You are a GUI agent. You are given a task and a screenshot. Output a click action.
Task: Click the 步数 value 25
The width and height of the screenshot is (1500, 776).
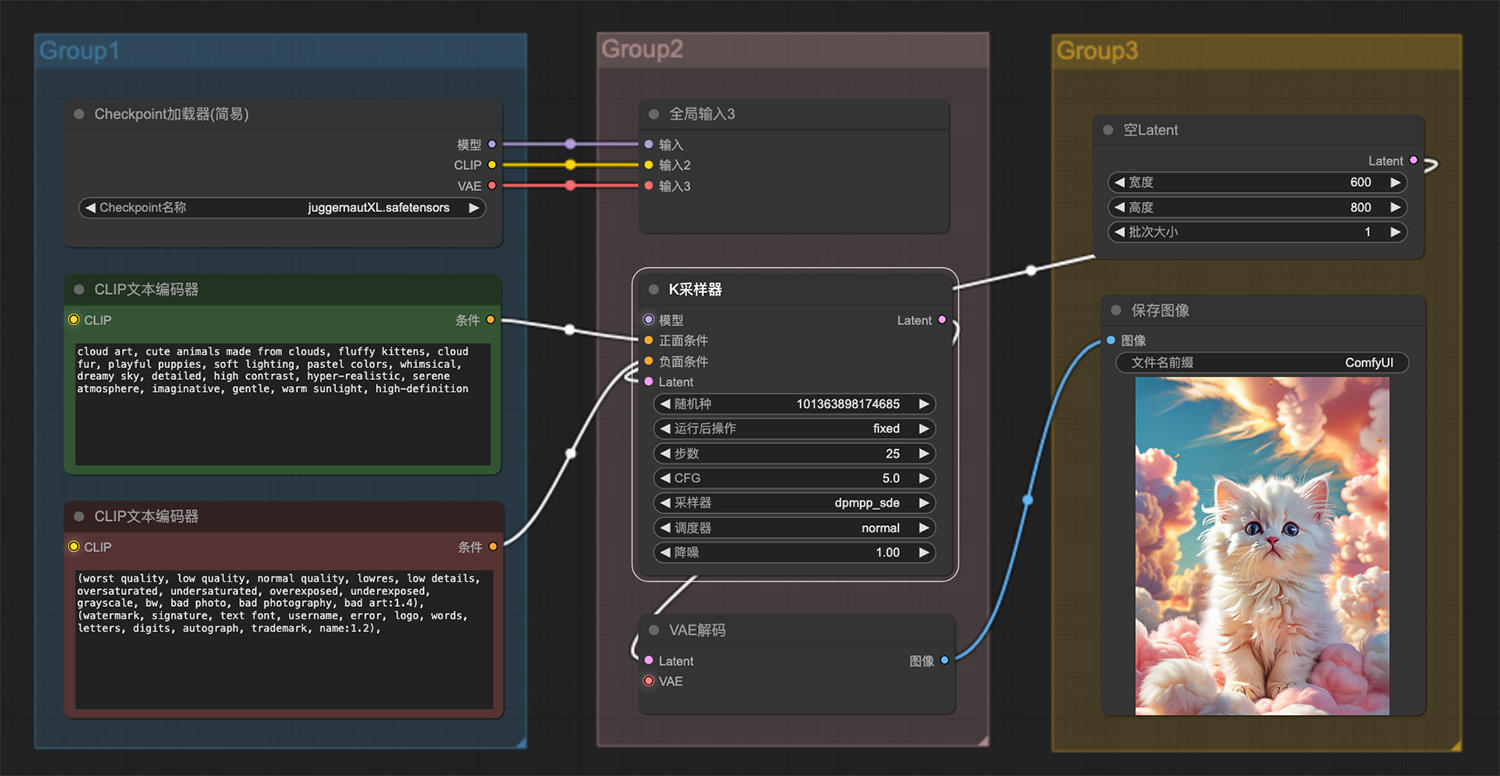tap(892, 453)
